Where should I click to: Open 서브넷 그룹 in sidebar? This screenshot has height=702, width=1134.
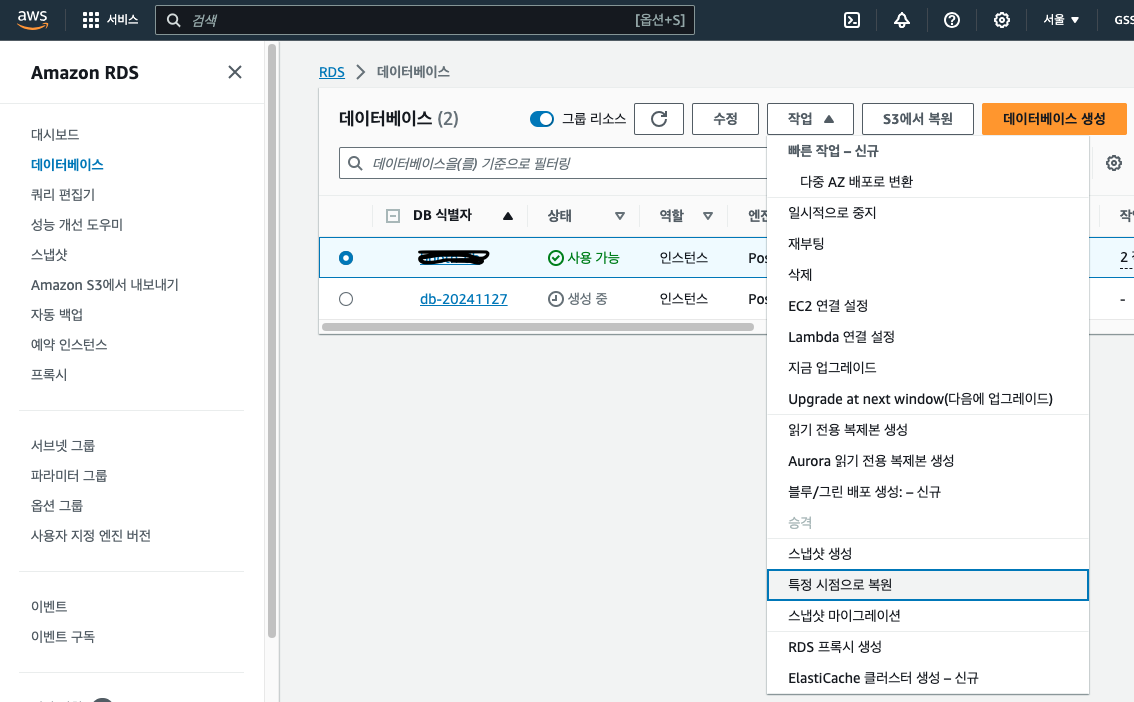(63, 445)
